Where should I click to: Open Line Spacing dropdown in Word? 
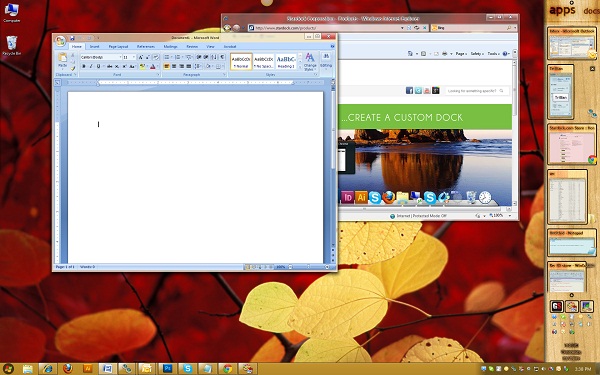(198, 67)
